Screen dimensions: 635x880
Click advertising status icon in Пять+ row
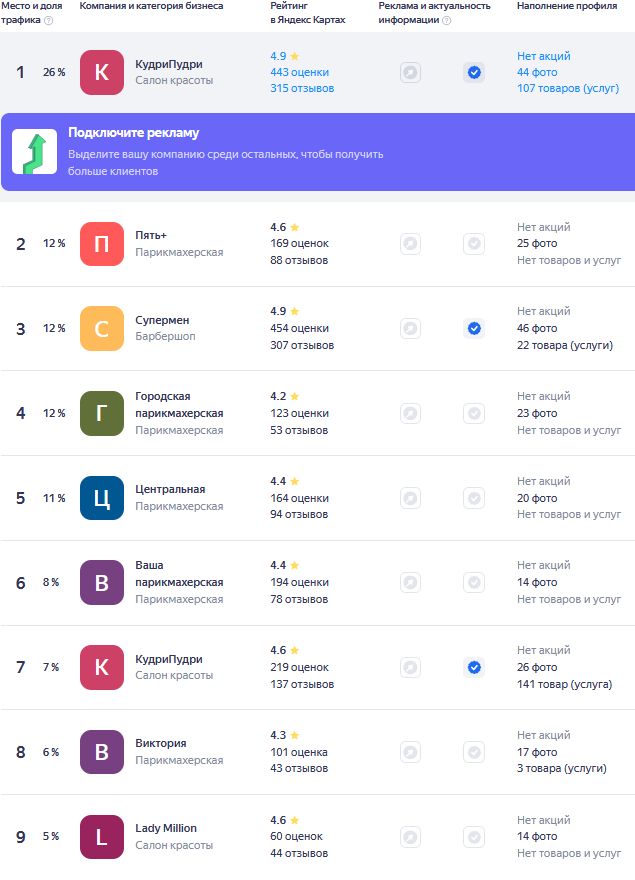click(x=410, y=243)
